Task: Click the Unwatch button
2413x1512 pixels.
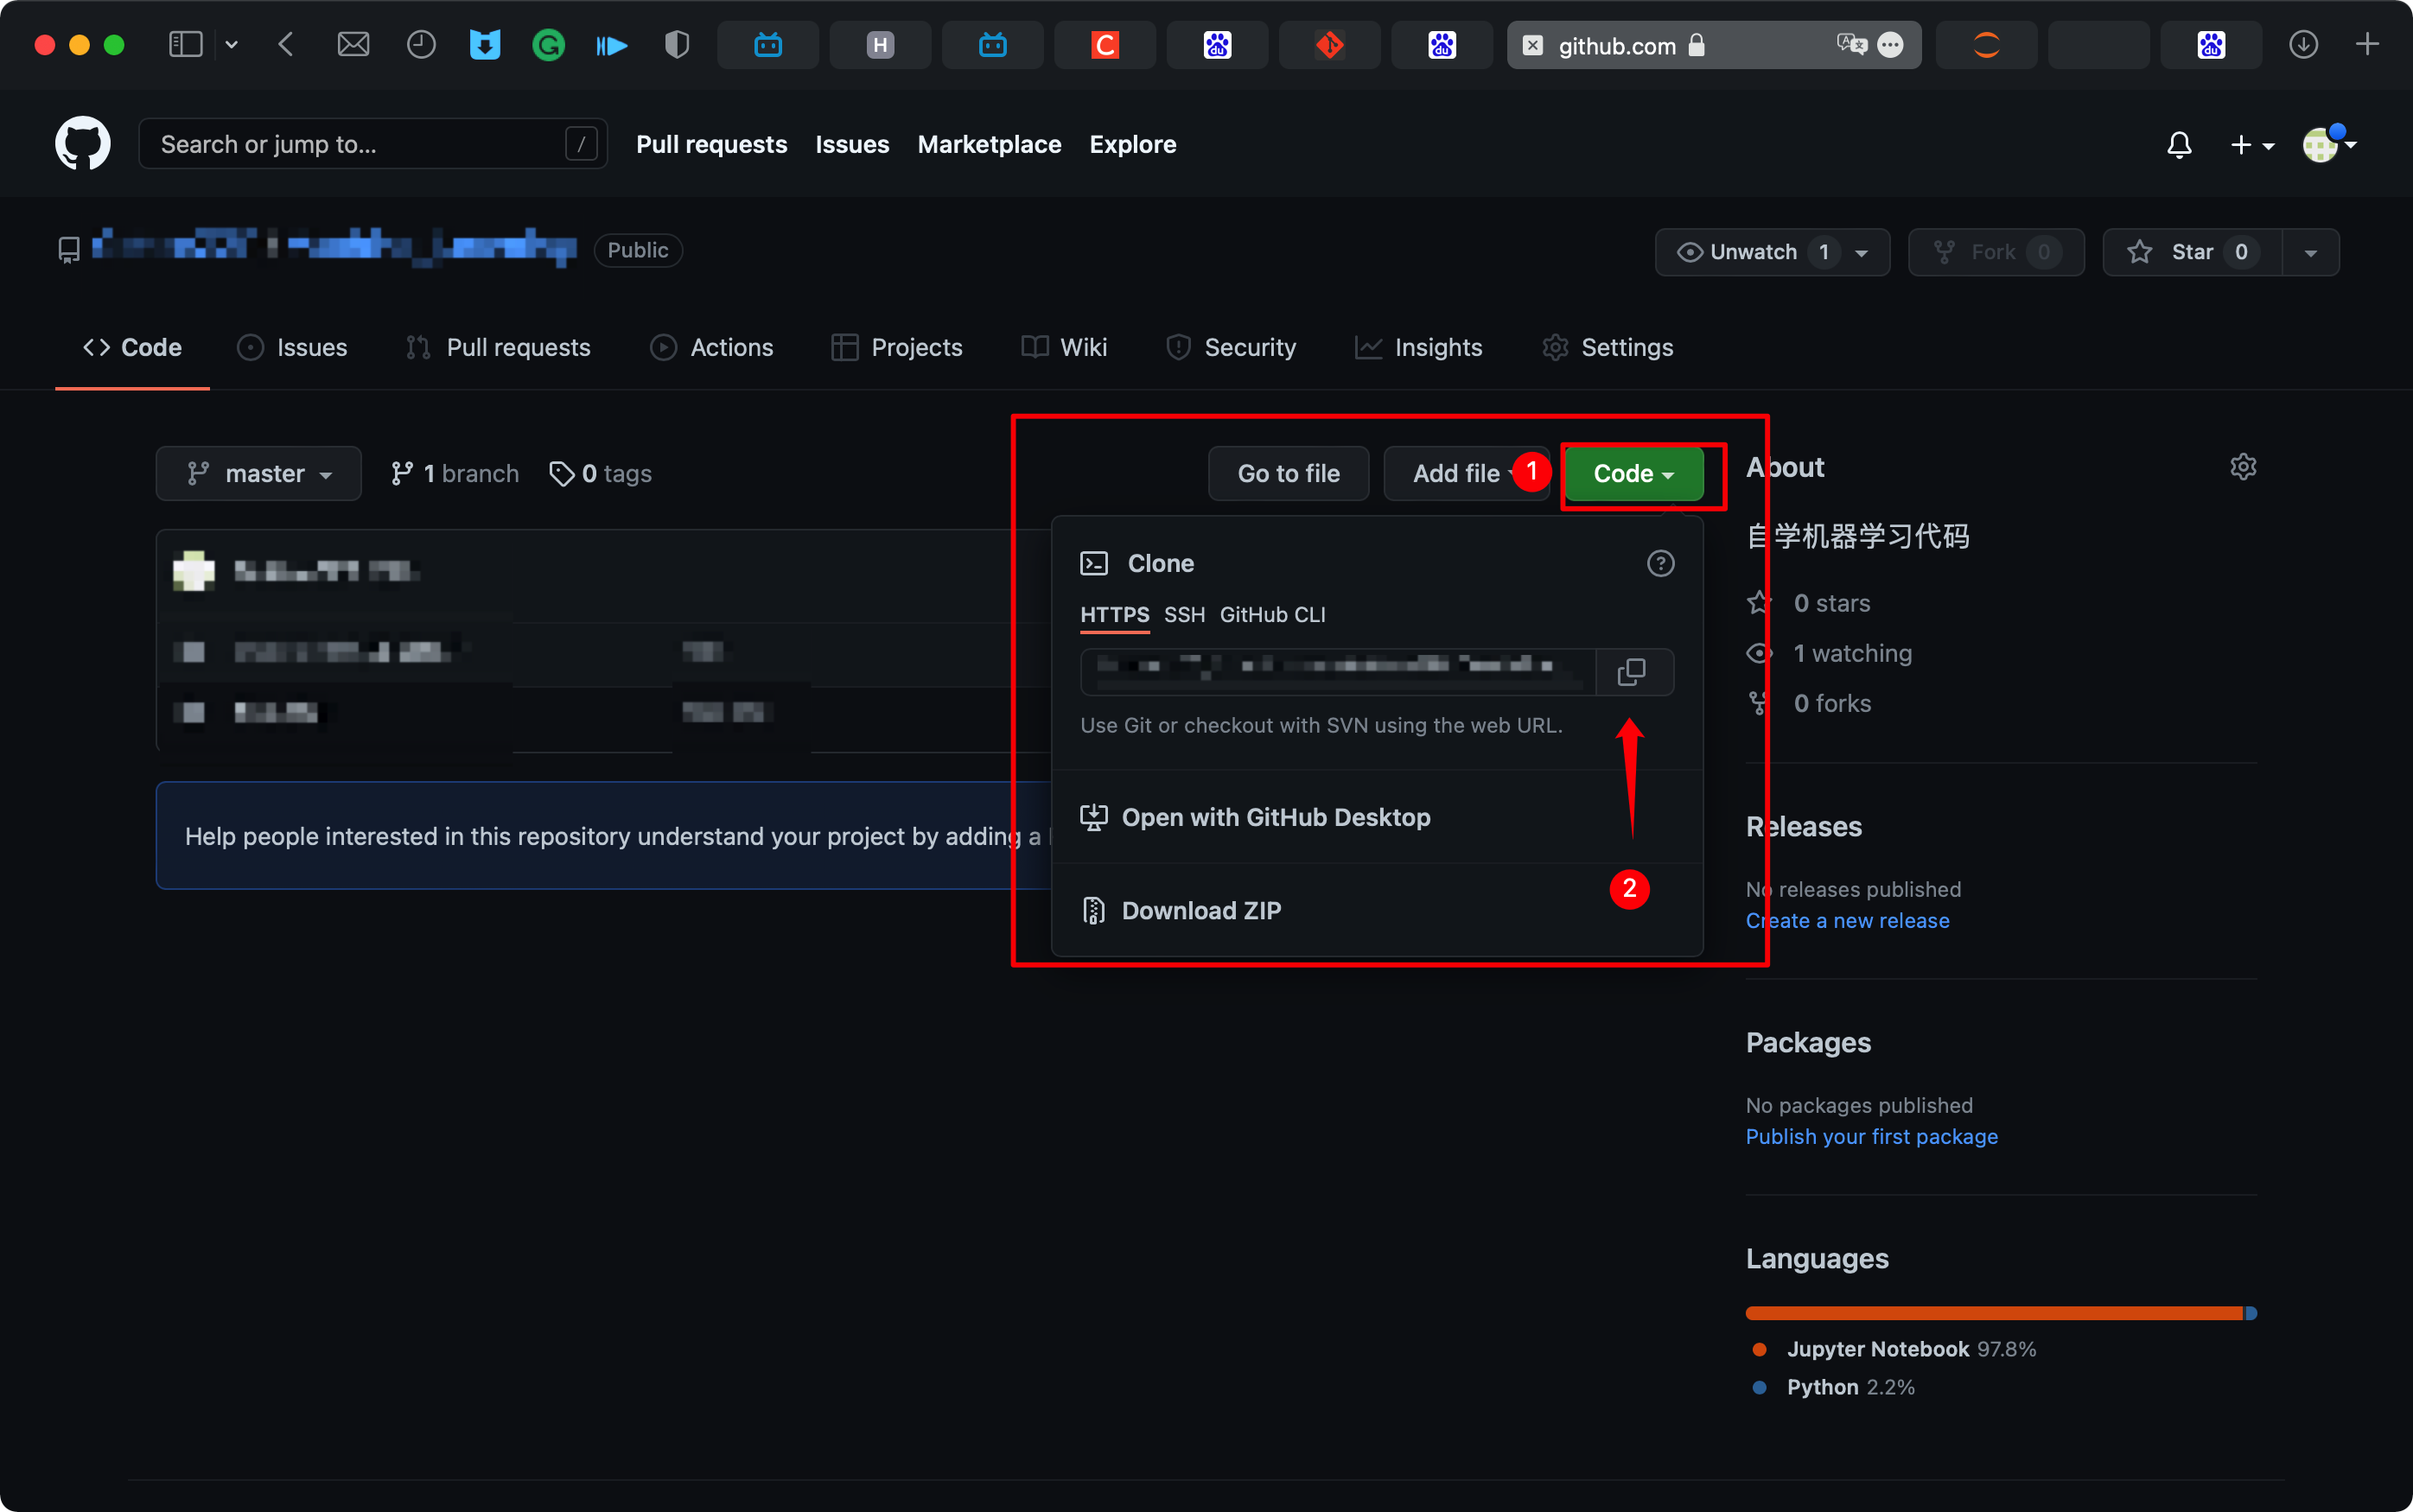Action: pyautogui.click(x=1772, y=252)
